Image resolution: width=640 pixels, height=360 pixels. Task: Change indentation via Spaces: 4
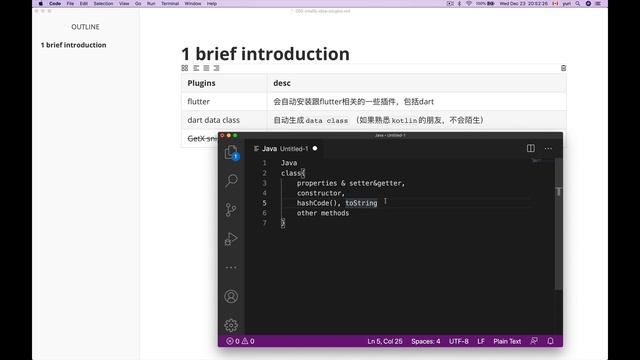pos(426,341)
